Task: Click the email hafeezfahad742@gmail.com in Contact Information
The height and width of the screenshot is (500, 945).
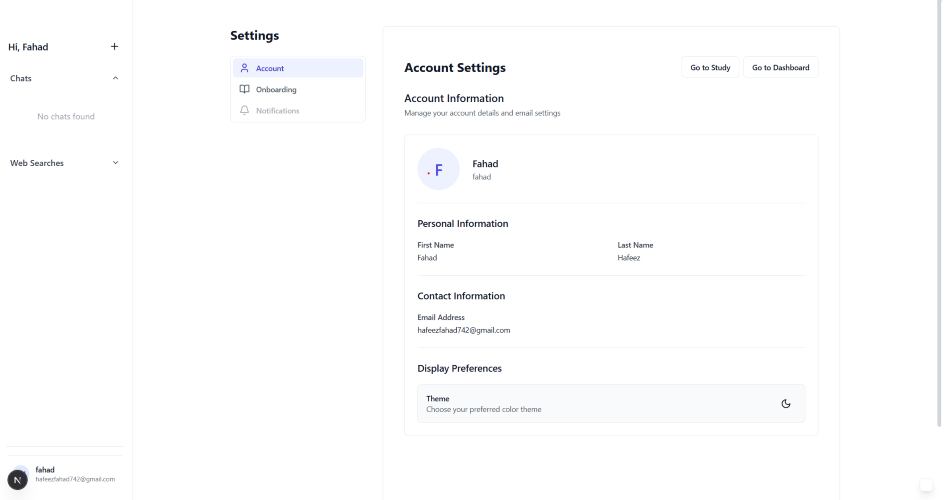Action: point(463,330)
